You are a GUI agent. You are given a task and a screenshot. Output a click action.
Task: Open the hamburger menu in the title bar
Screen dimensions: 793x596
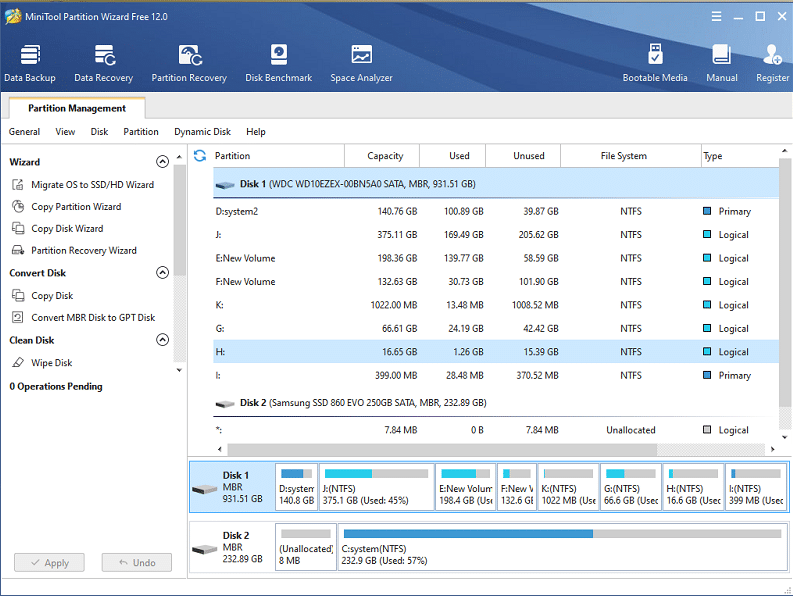point(716,16)
